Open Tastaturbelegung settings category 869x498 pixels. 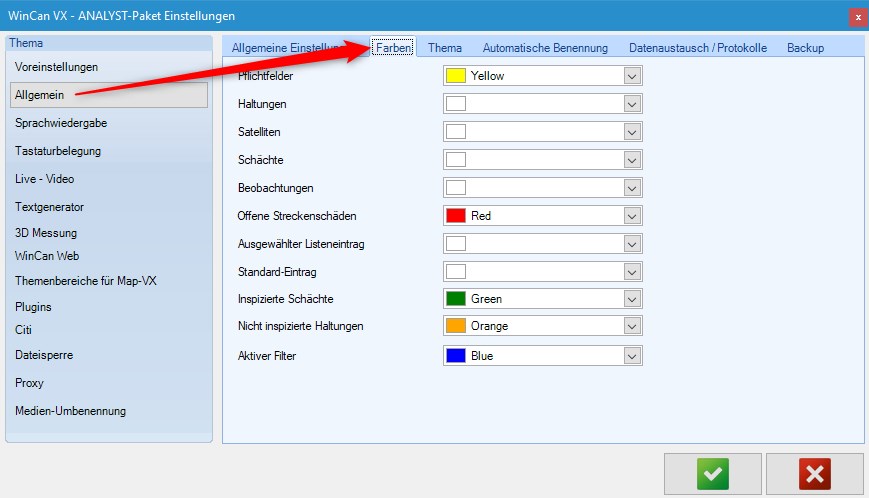(x=58, y=151)
